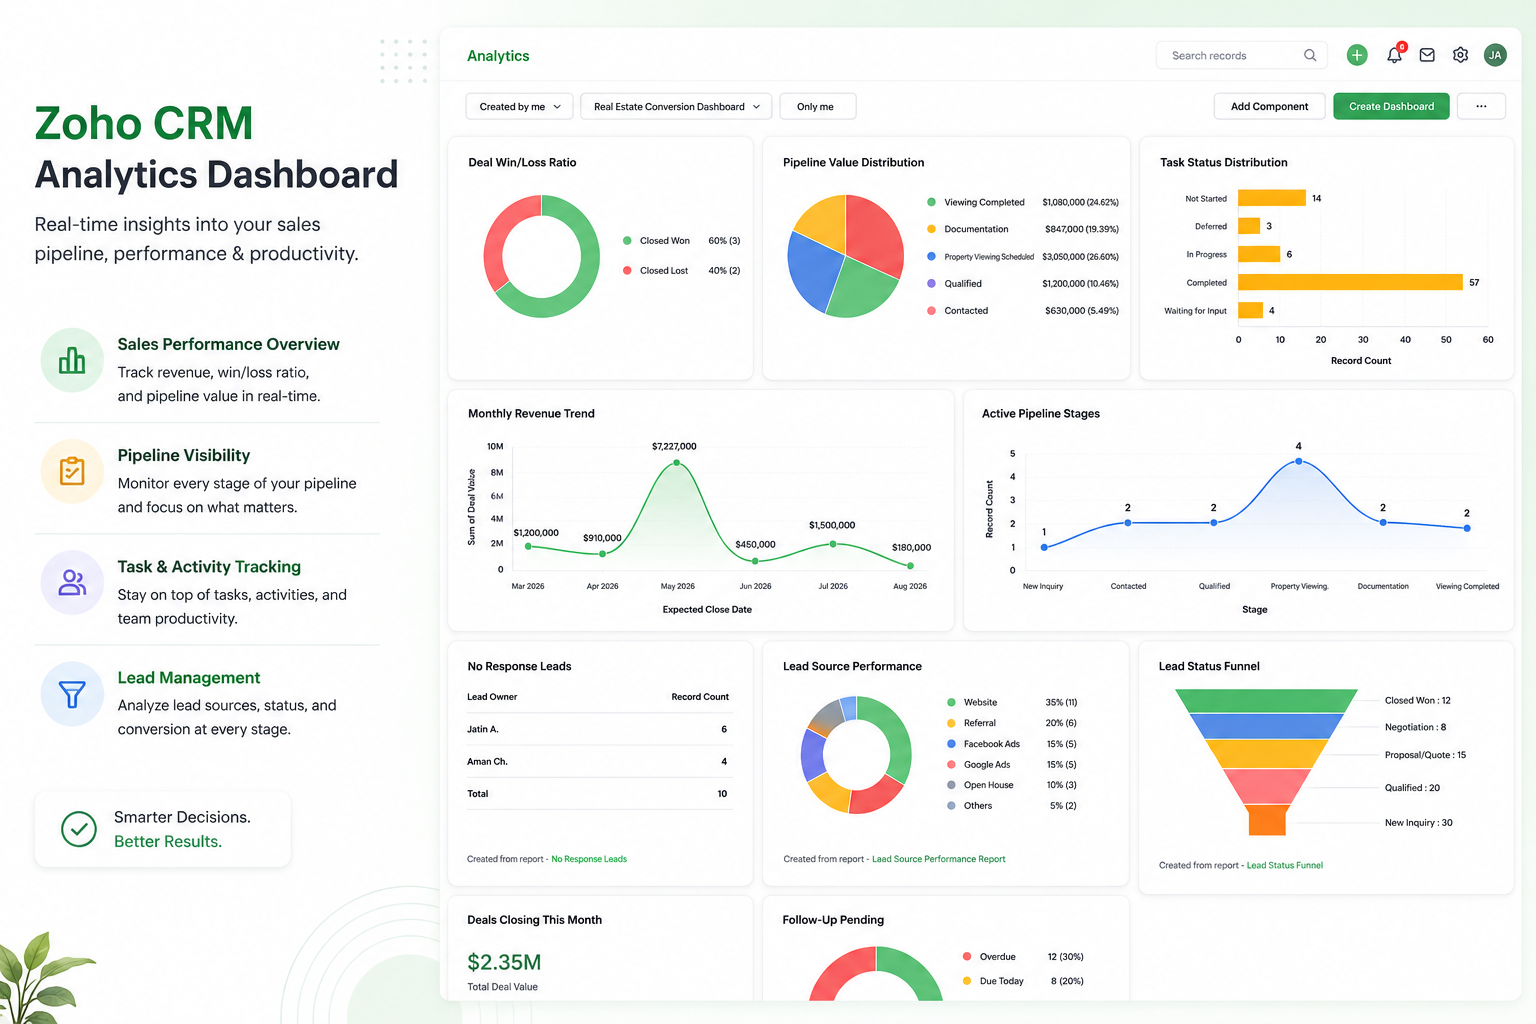
Task: Click the Create Dashboard button
Action: 1391,106
